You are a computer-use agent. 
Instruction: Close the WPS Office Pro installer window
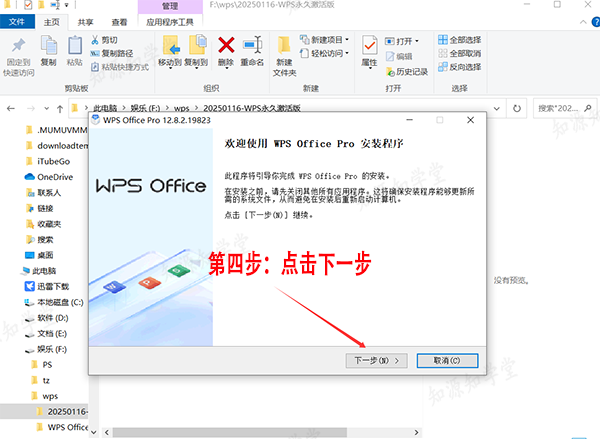[471, 120]
